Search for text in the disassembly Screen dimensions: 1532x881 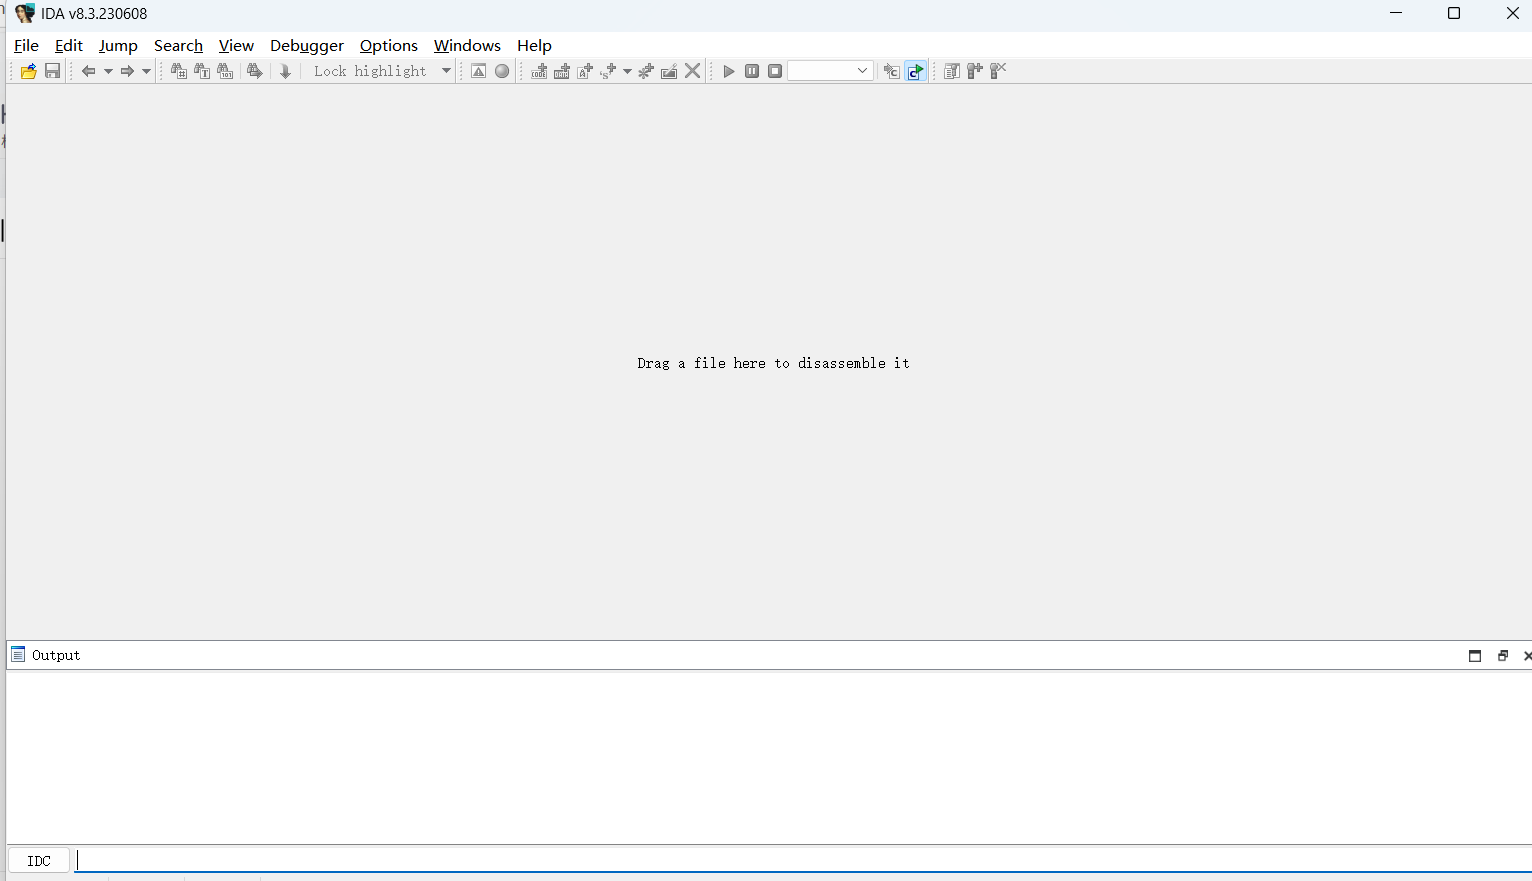tap(202, 70)
